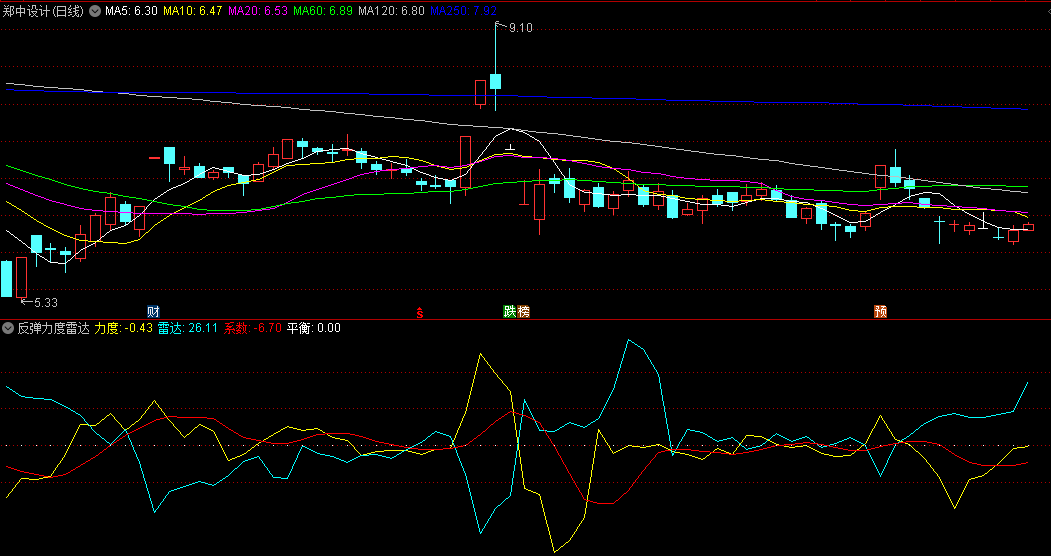The width and height of the screenshot is (1051, 556).
Task: Click the blue 财 financial marker icon
Action: pos(154,311)
